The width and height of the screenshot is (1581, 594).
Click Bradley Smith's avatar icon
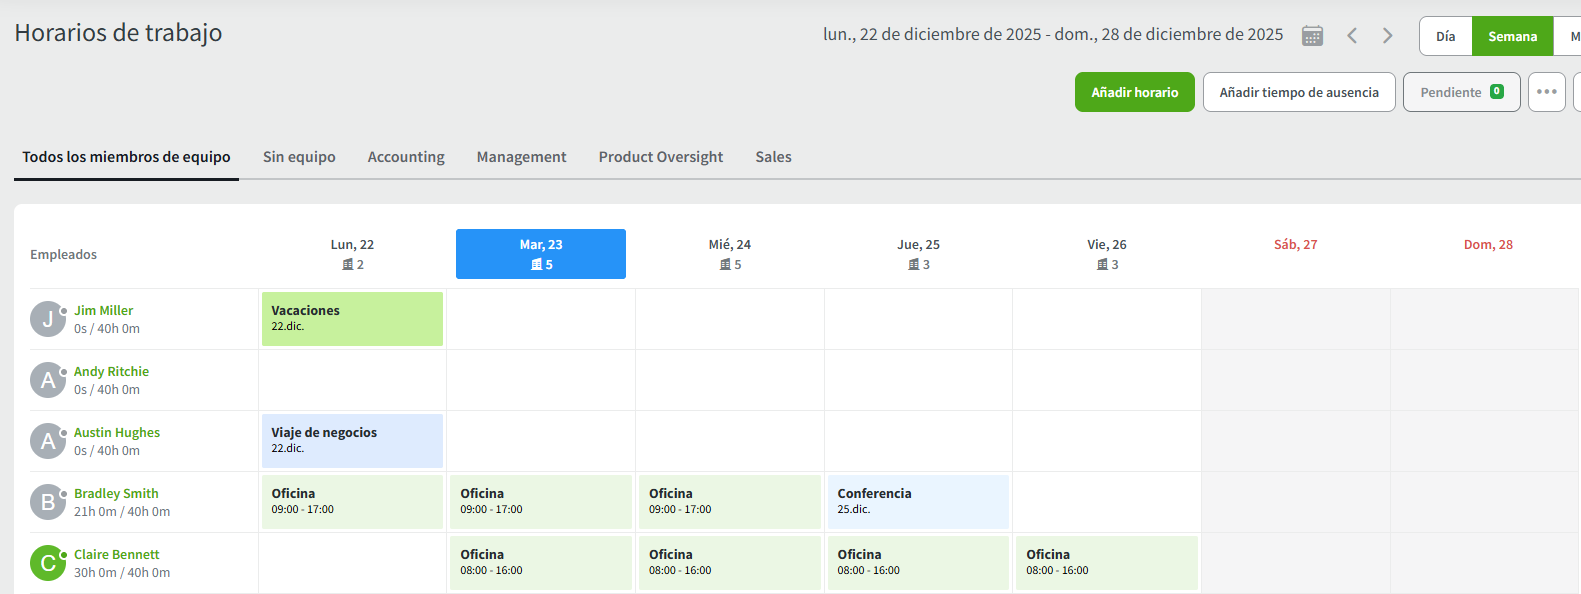(47, 502)
